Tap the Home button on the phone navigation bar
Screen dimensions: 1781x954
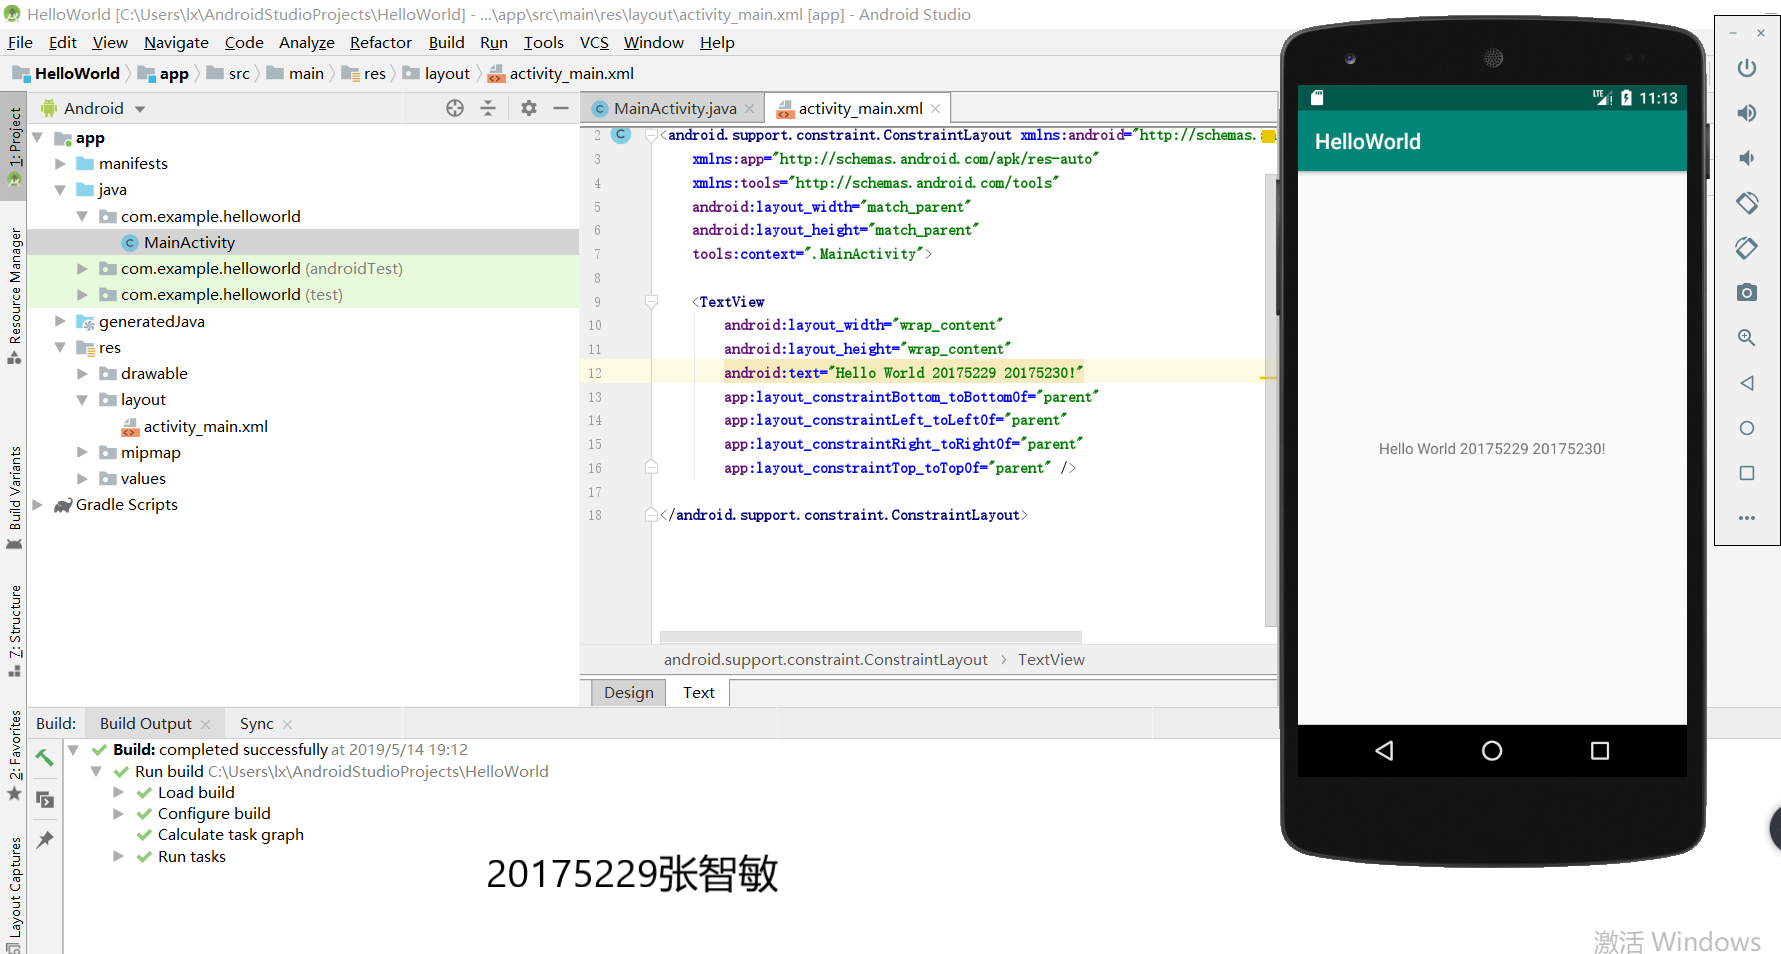1492,751
